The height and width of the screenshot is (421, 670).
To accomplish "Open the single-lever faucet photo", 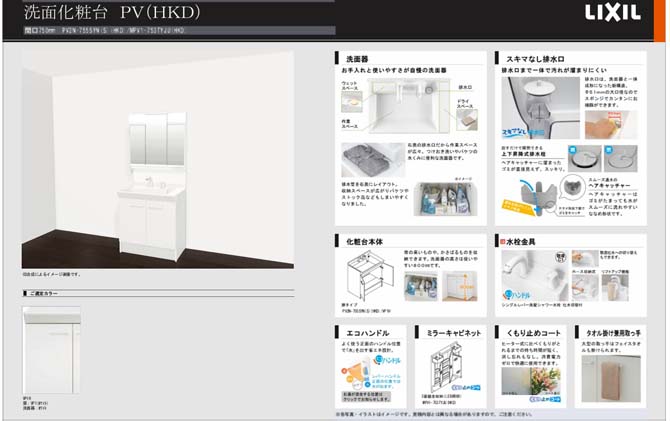I will point(535,275).
